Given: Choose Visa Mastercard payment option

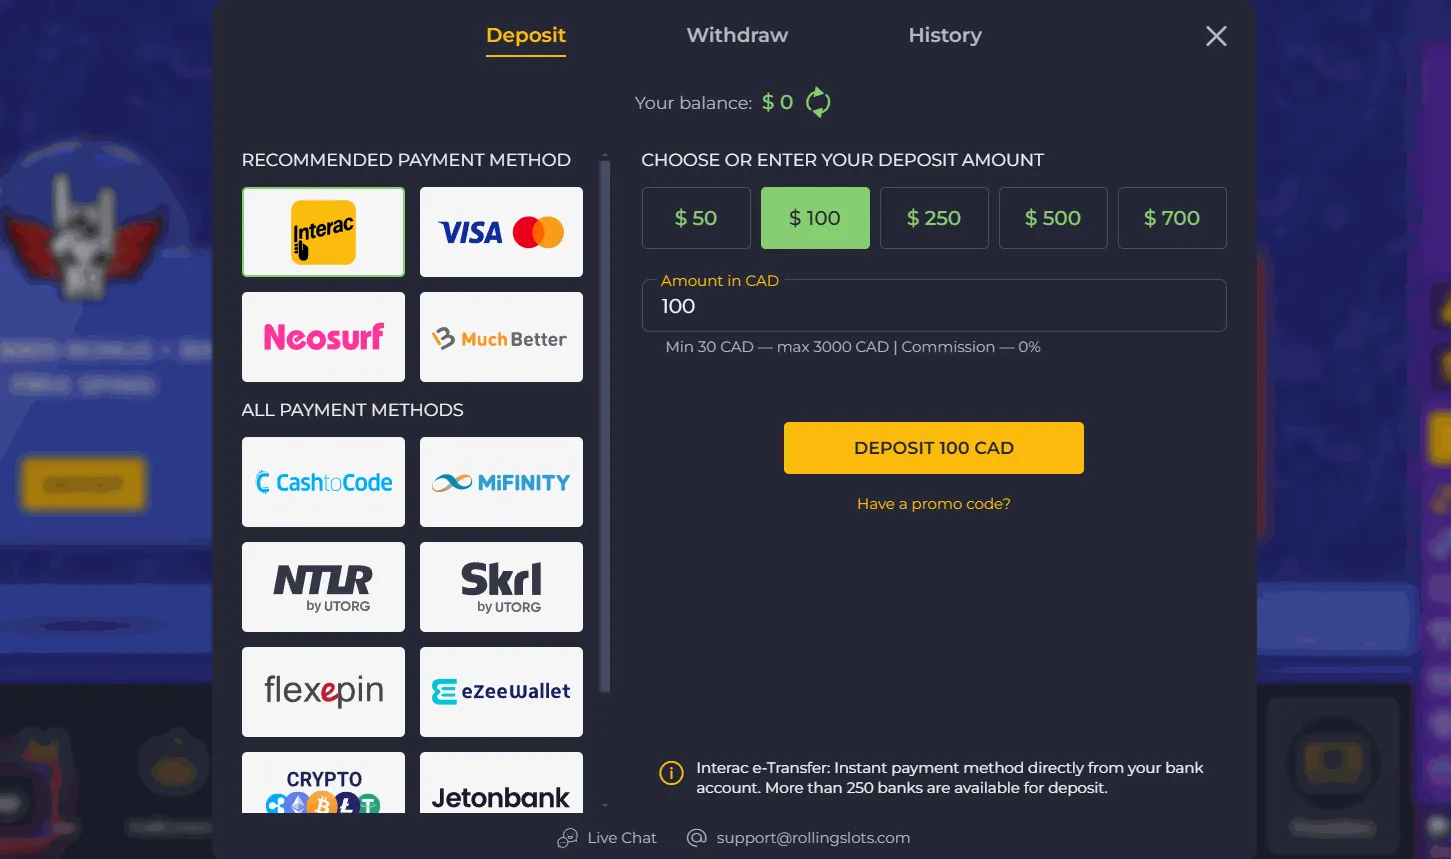Looking at the screenshot, I should (501, 232).
